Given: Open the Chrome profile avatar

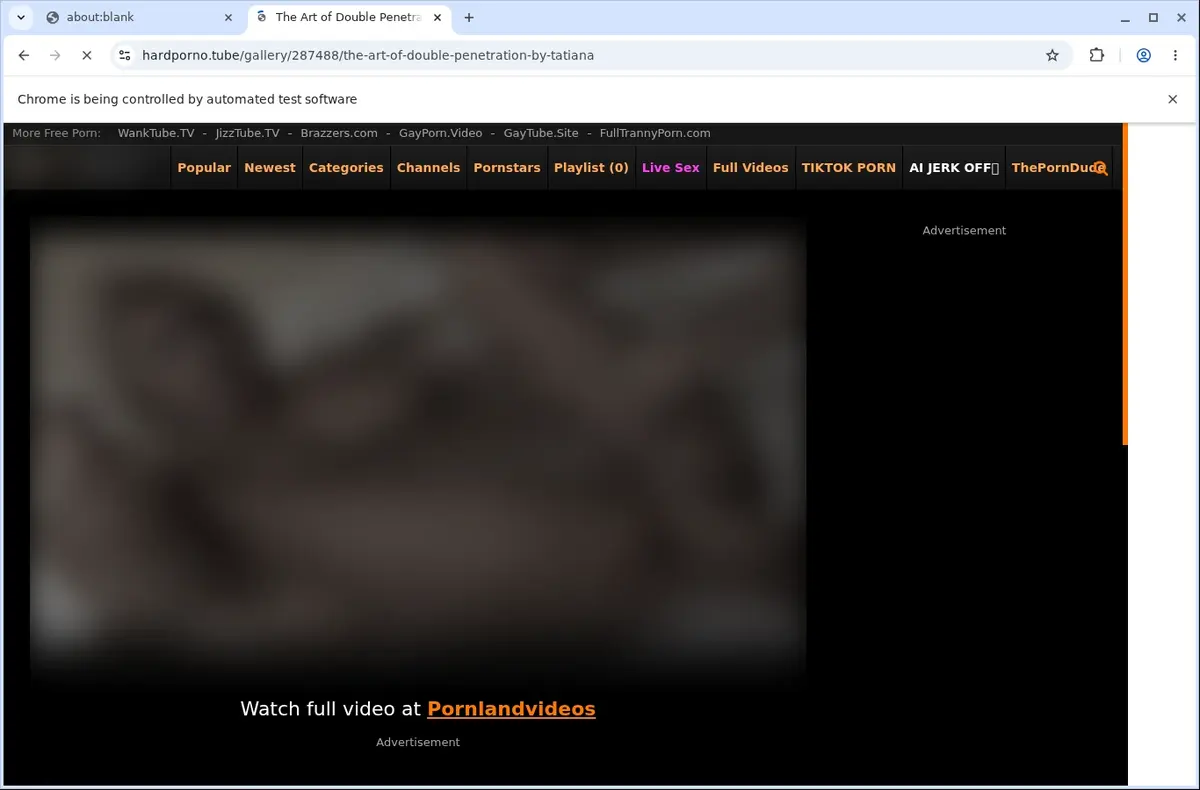Looking at the screenshot, I should [x=1143, y=56].
